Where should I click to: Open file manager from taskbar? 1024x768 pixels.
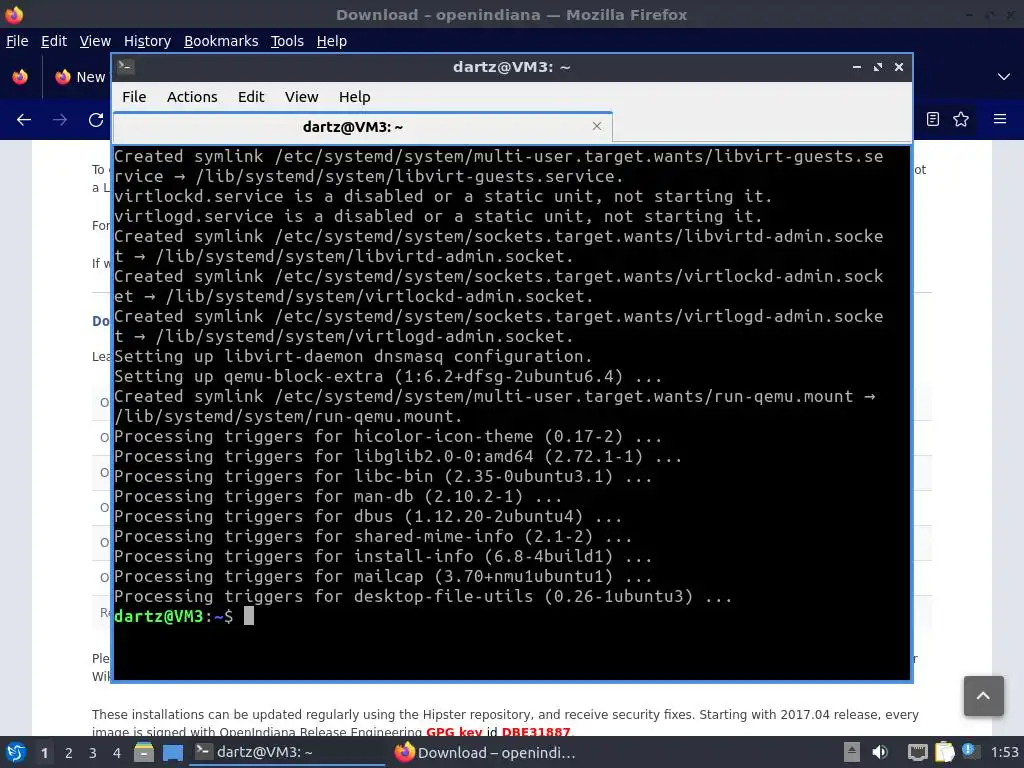point(144,752)
